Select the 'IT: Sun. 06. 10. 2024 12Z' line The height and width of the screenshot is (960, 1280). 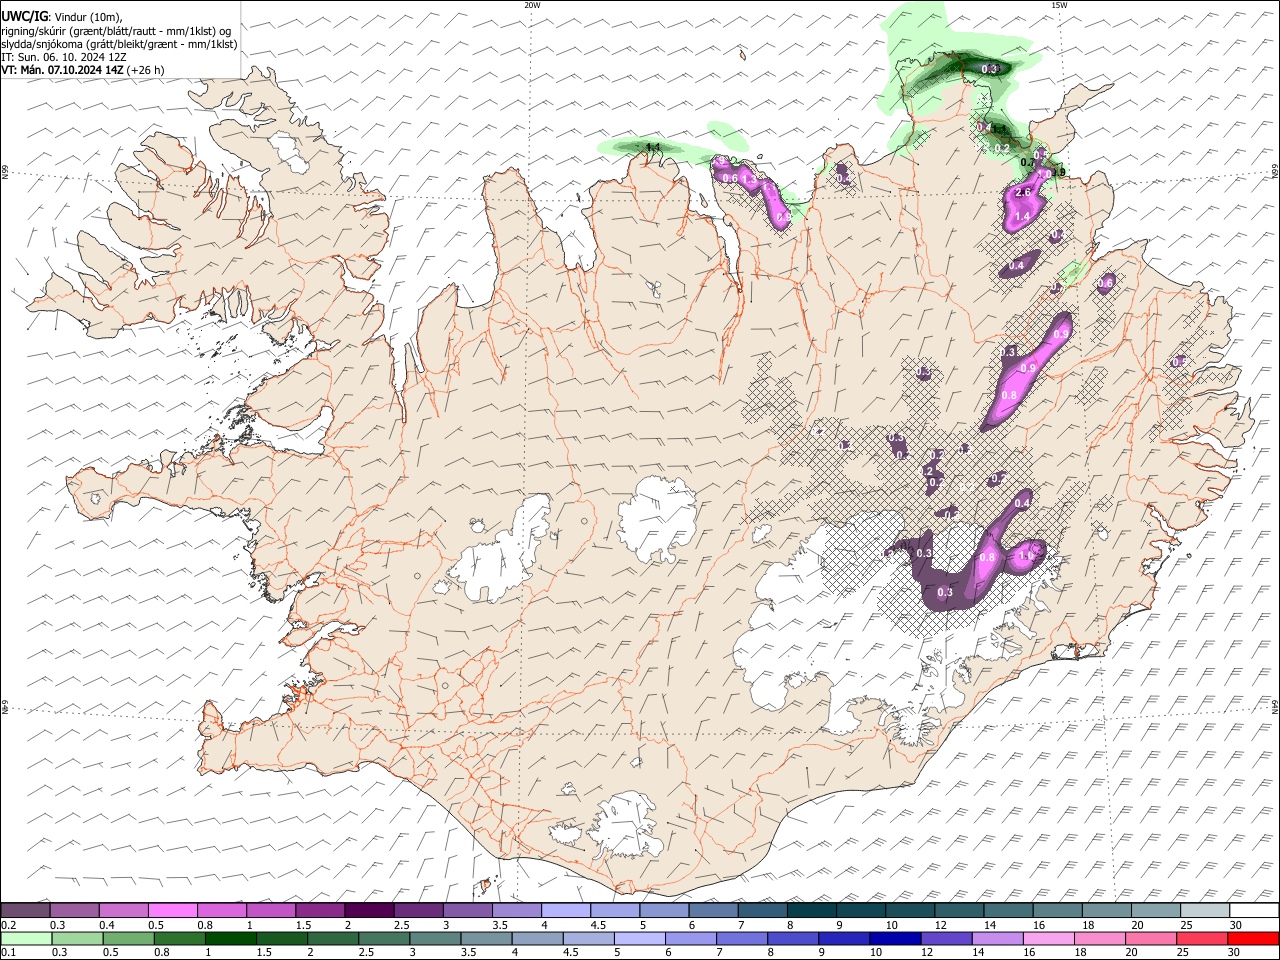64,57
